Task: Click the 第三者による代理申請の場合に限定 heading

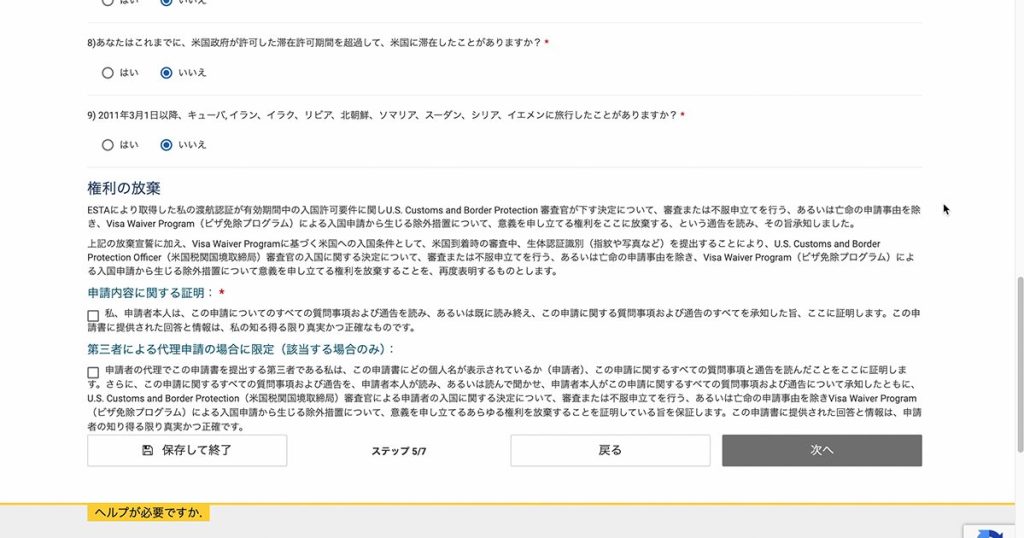Action: tap(241, 349)
